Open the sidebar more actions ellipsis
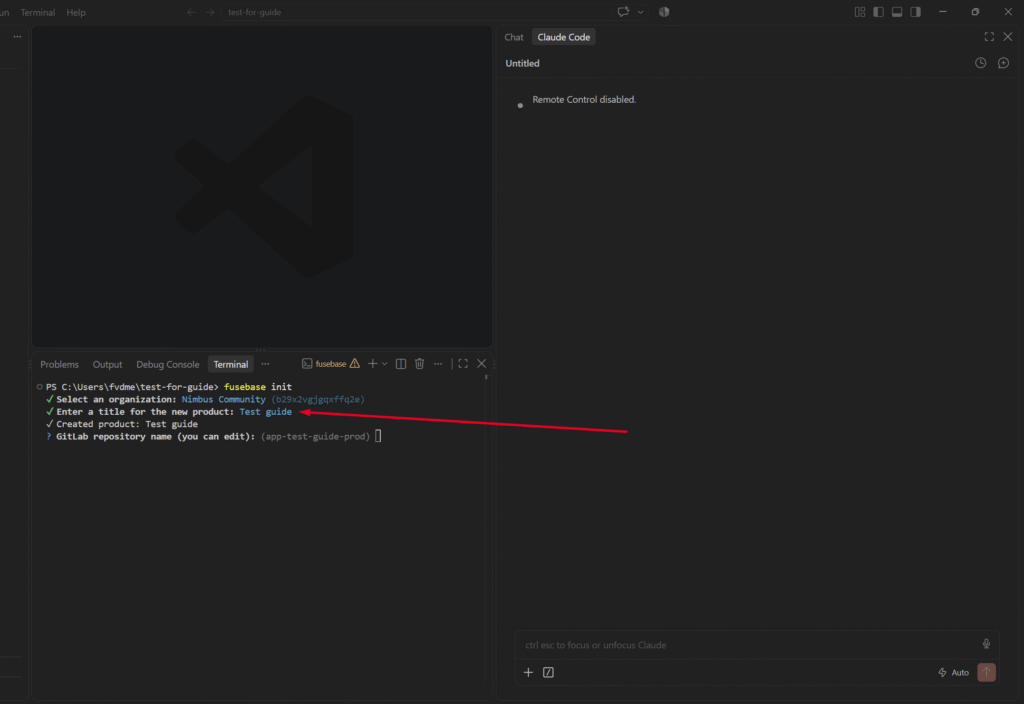The height and width of the screenshot is (704, 1024). click(x=18, y=37)
